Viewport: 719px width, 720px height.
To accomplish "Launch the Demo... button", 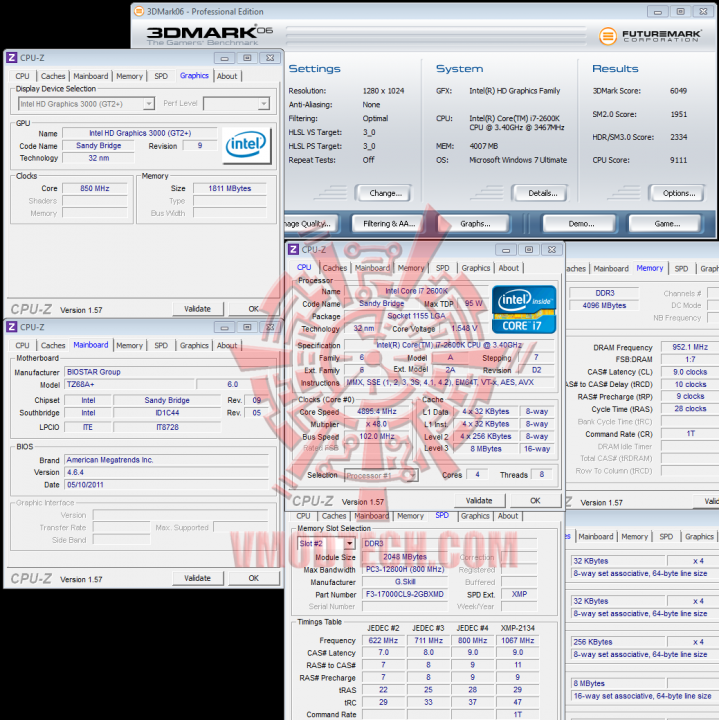I will tap(581, 224).
